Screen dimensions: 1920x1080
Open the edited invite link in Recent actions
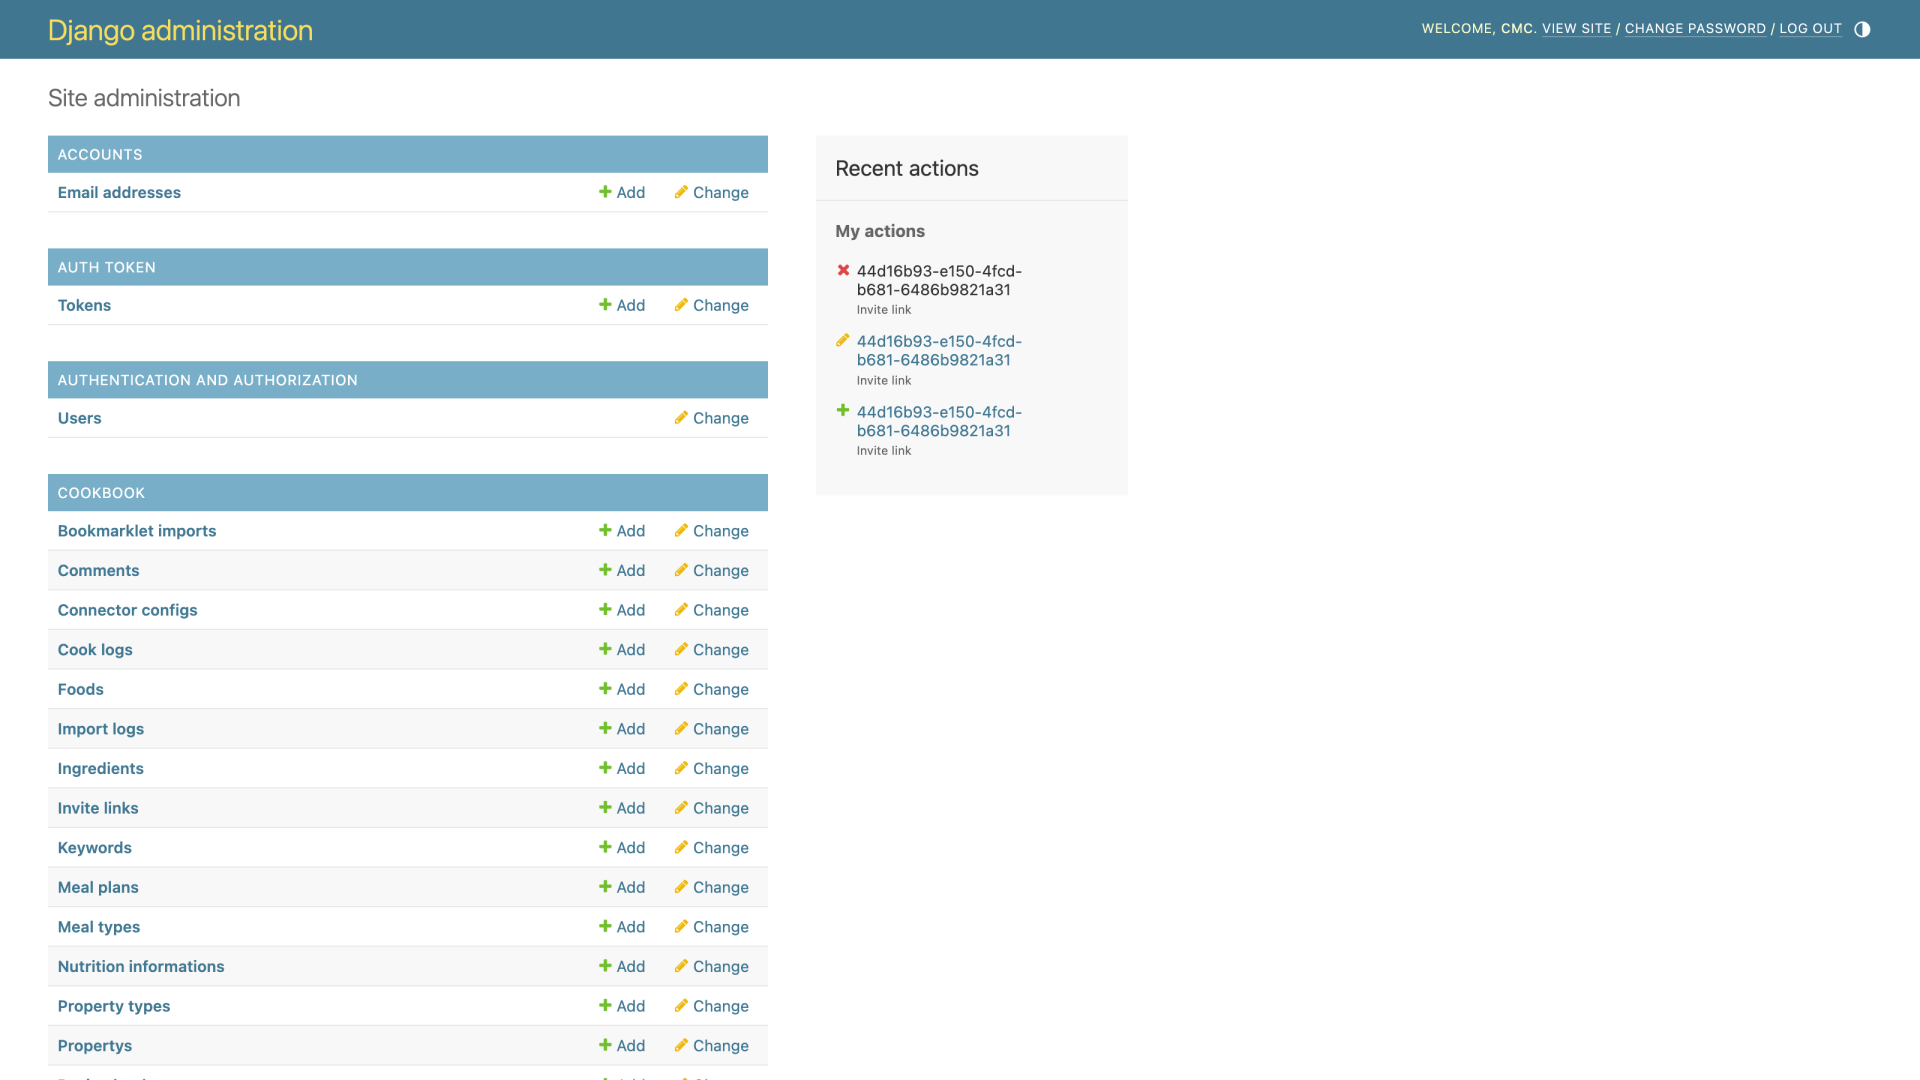pos(938,350)
